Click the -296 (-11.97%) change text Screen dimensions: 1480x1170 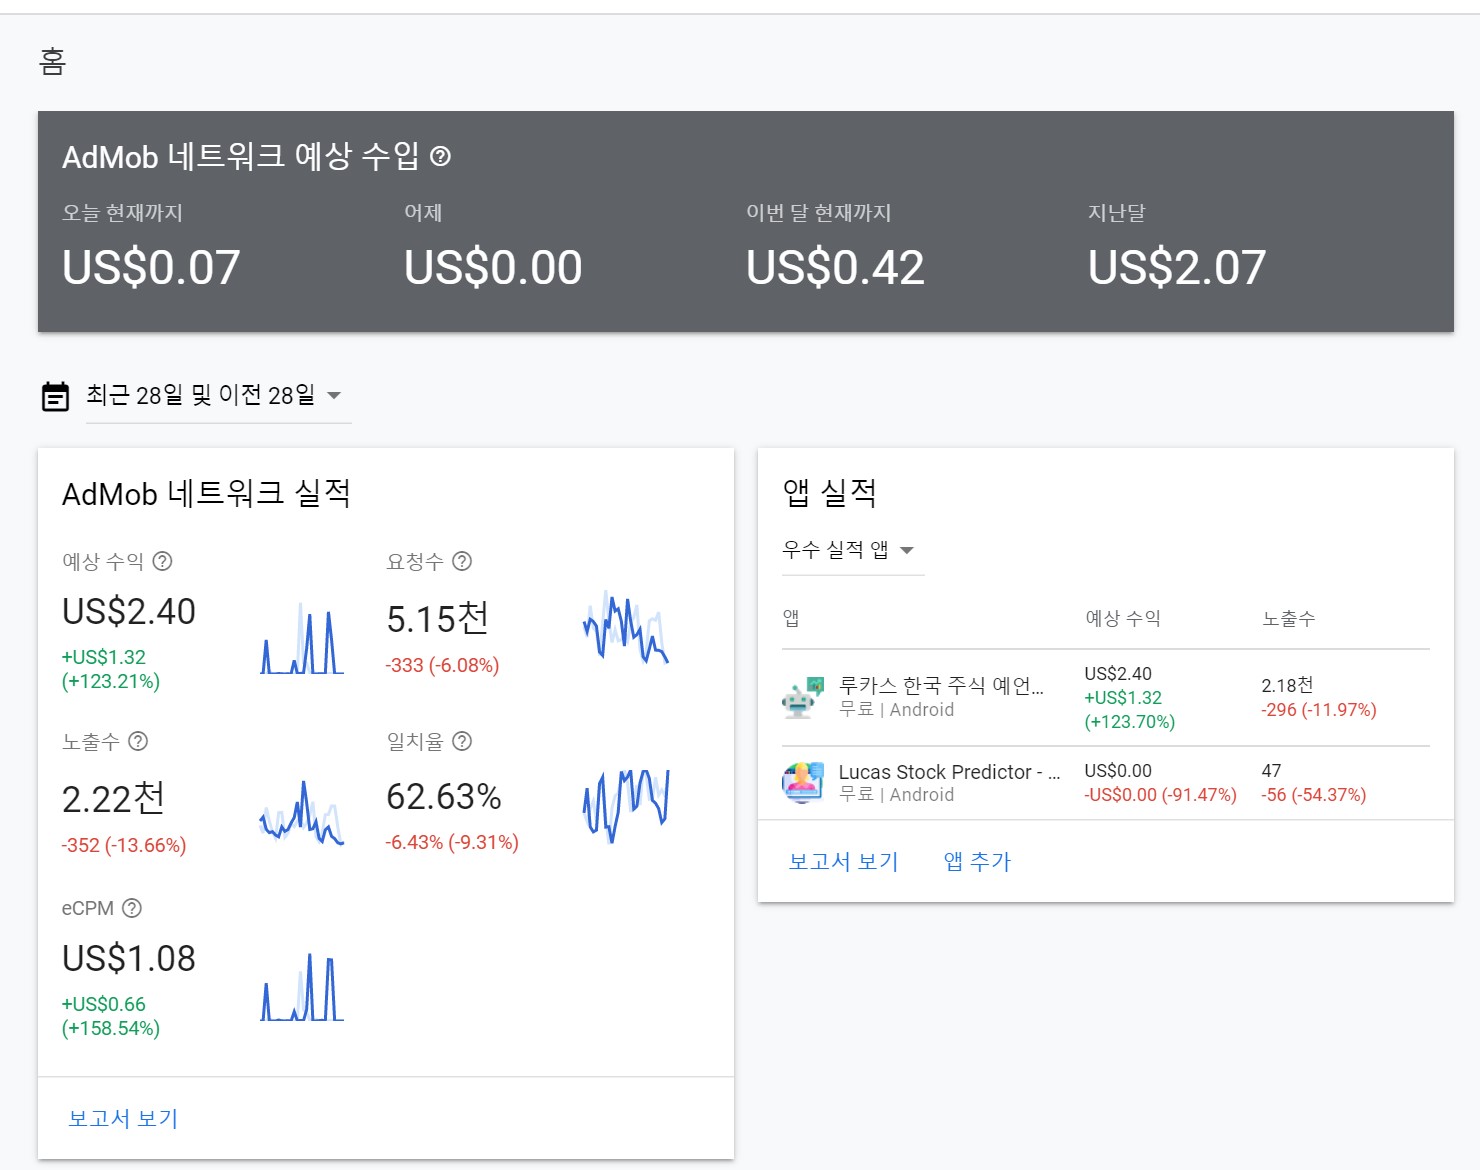(x=1319, y=709)
